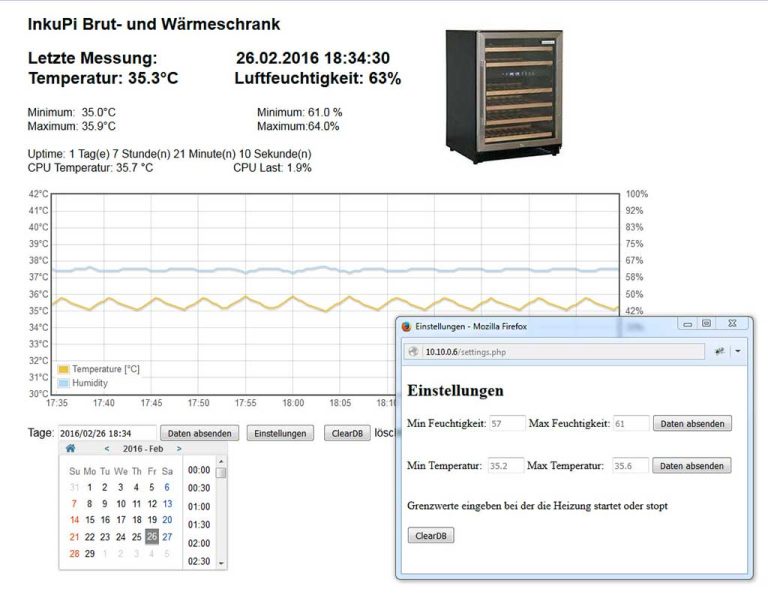The height and width of the screenshot is (595, 768).
Task: Click the 18:00 chart axis label
Action: coord(293,403)
